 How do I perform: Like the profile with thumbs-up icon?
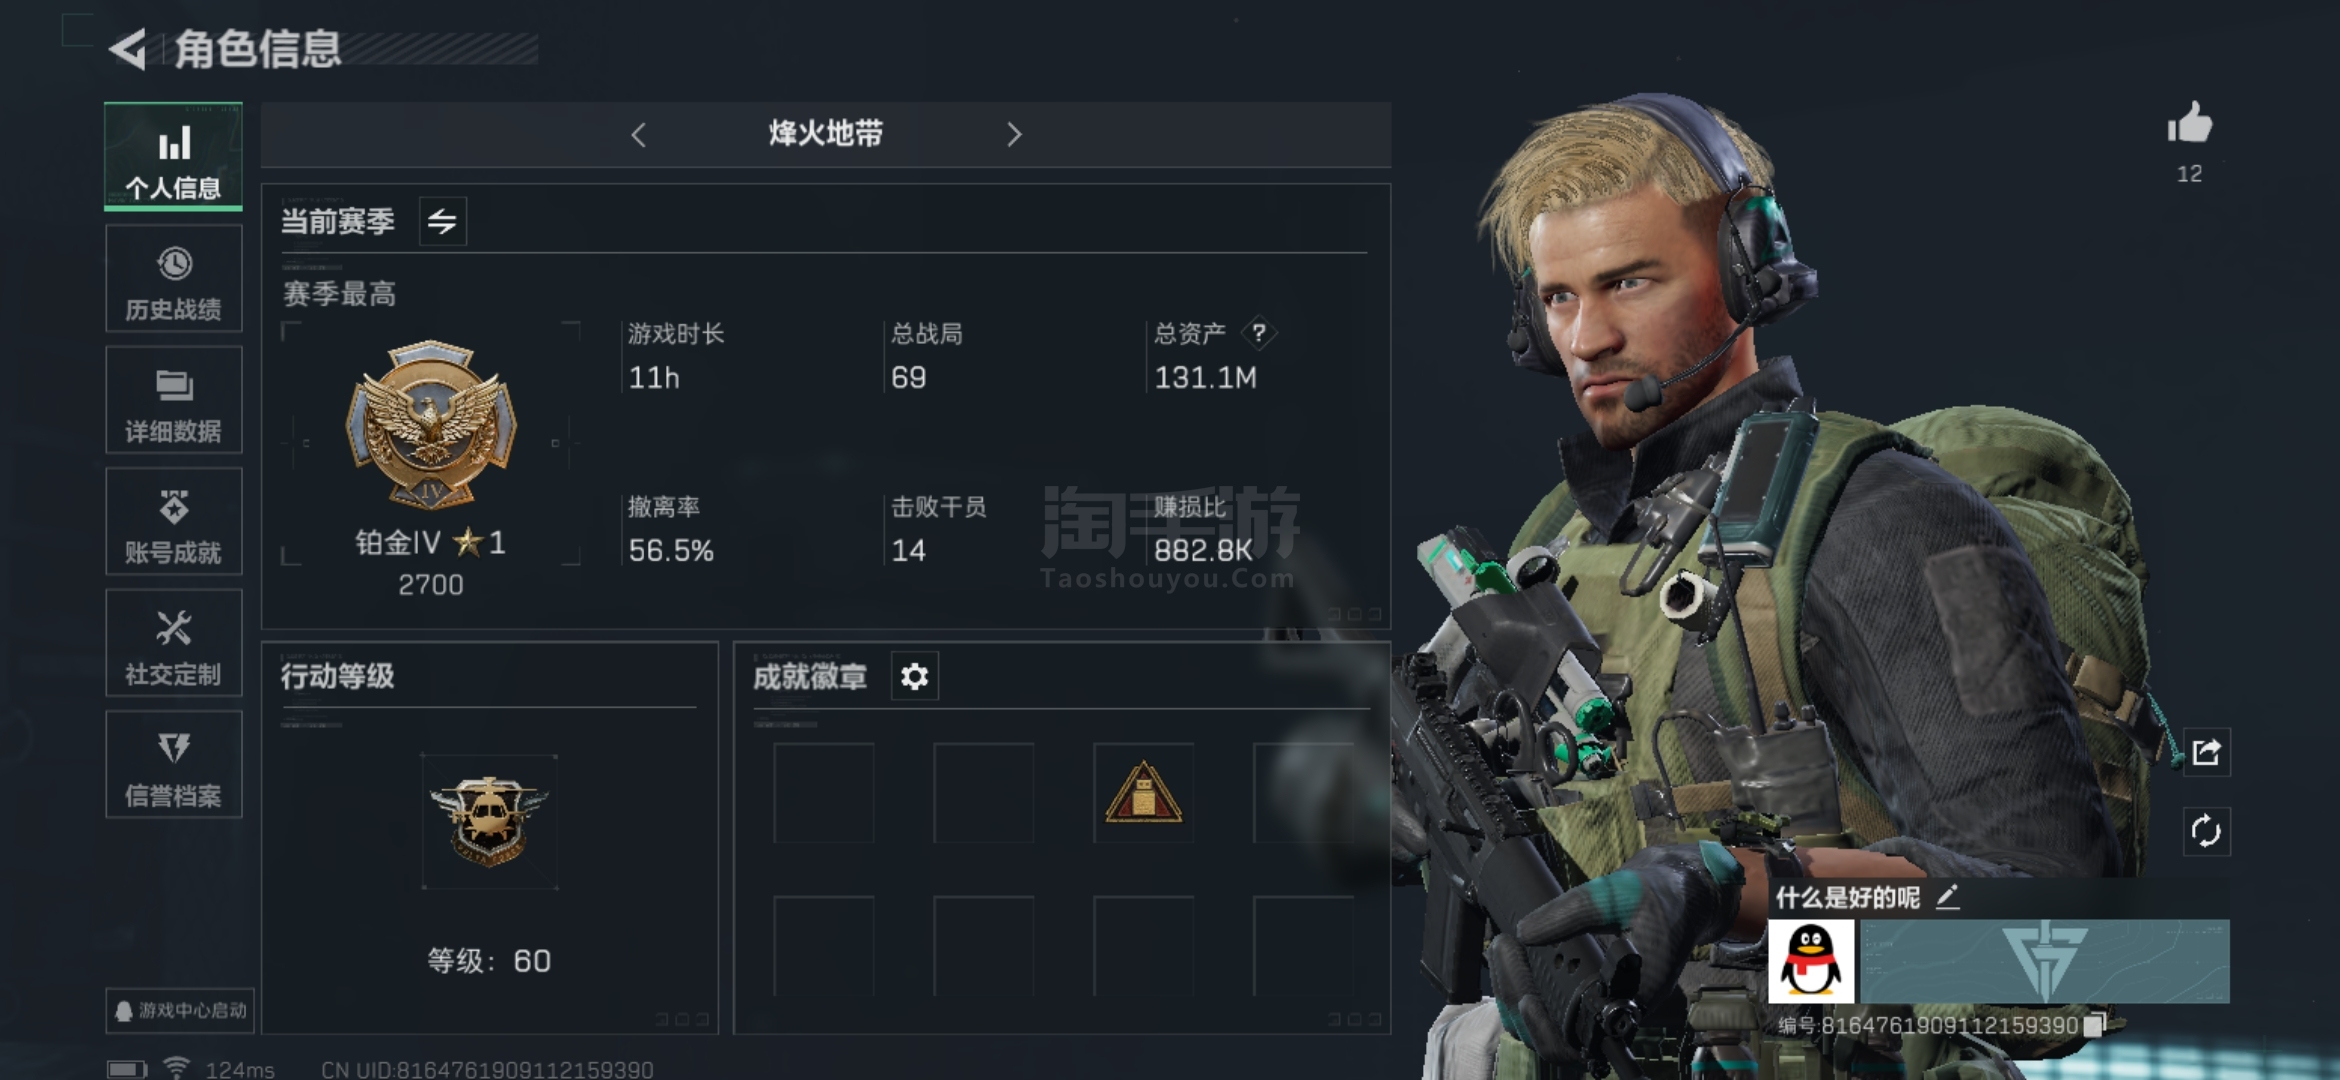[x=2189, y=124]
